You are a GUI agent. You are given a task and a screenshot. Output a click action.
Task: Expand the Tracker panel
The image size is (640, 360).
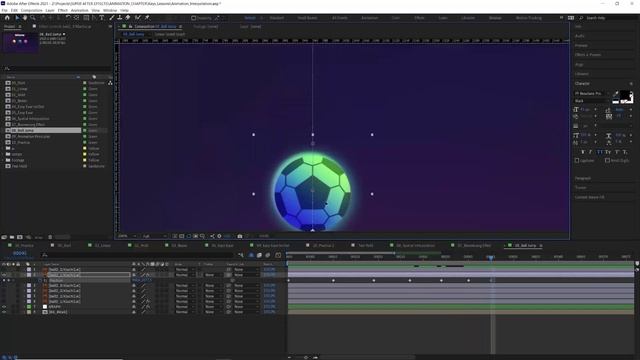coord(580,188)
